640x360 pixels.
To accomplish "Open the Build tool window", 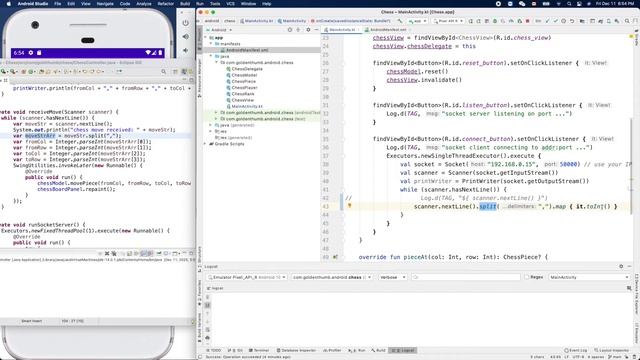I will tap(378, 350).
